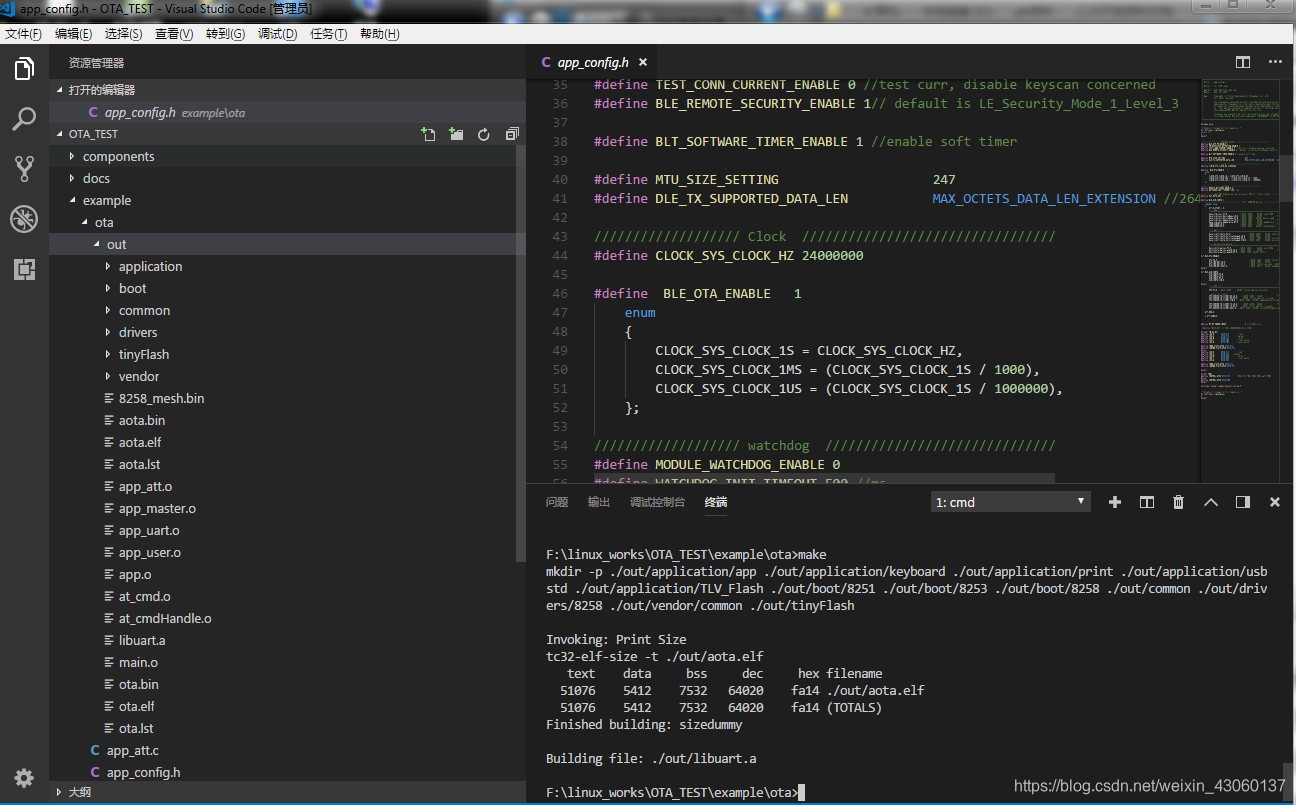The width and height of the screenshot is (1296, 805).
Task: Maximize the panel with up chevron
Action: [1211, 502]
